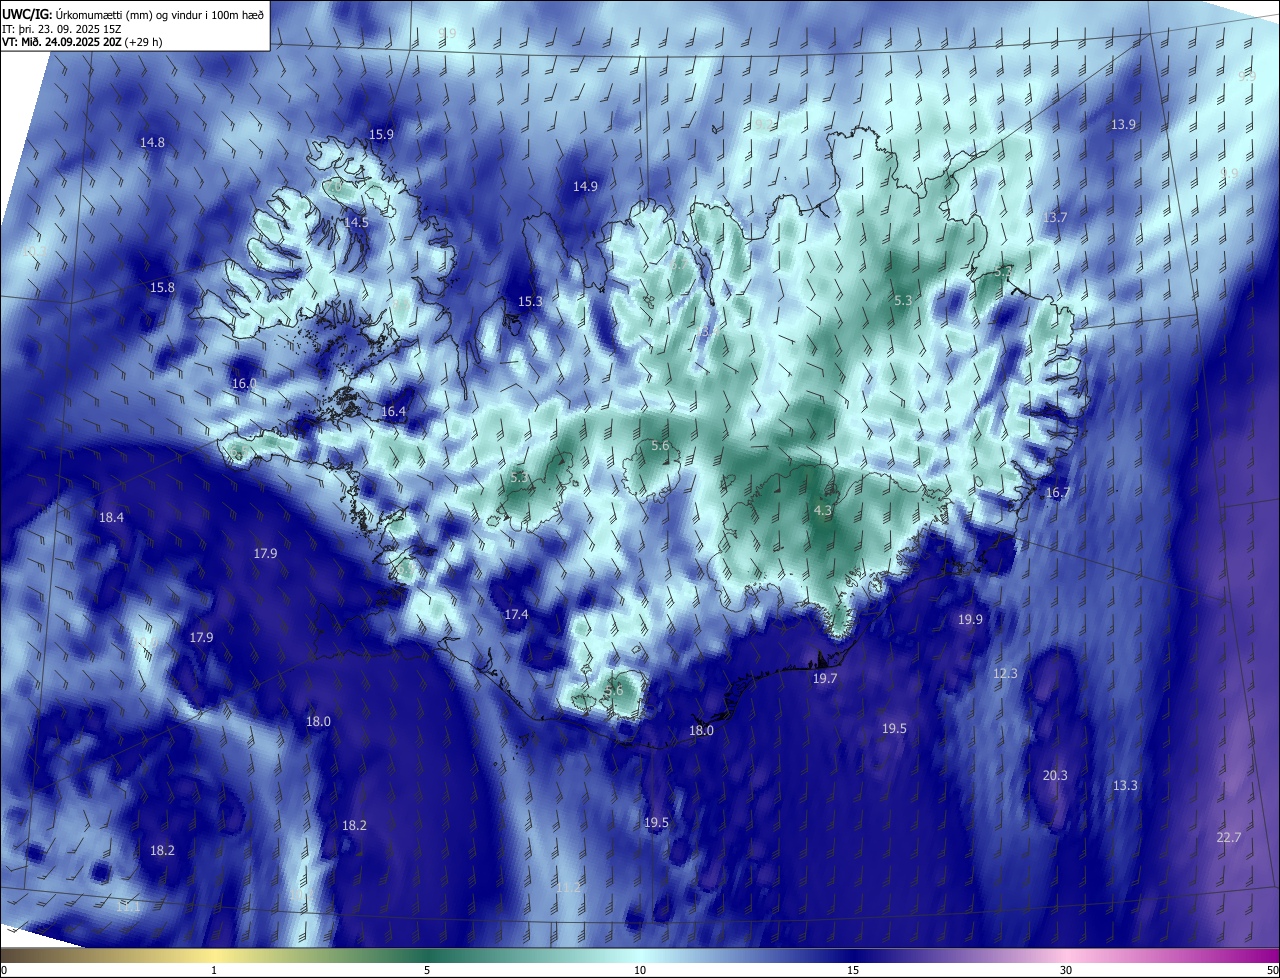Select the 18.4 value label
Viewport: 1280px width, 978px height.
(x=112, y=518)
